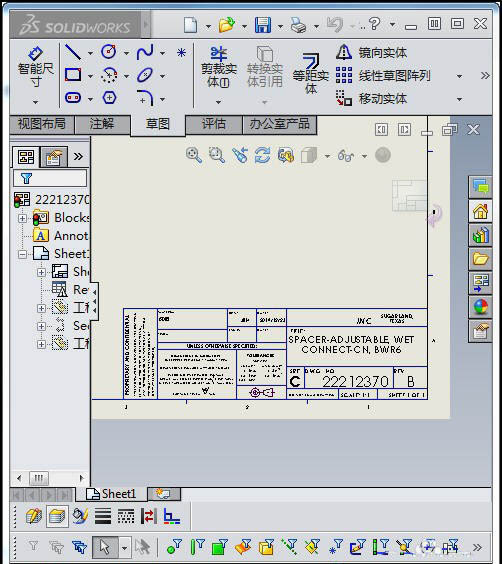This screenshot has width=502, height=564.
Task: Toggle the selection arrow tool
Action: click(x=105, y=547)
